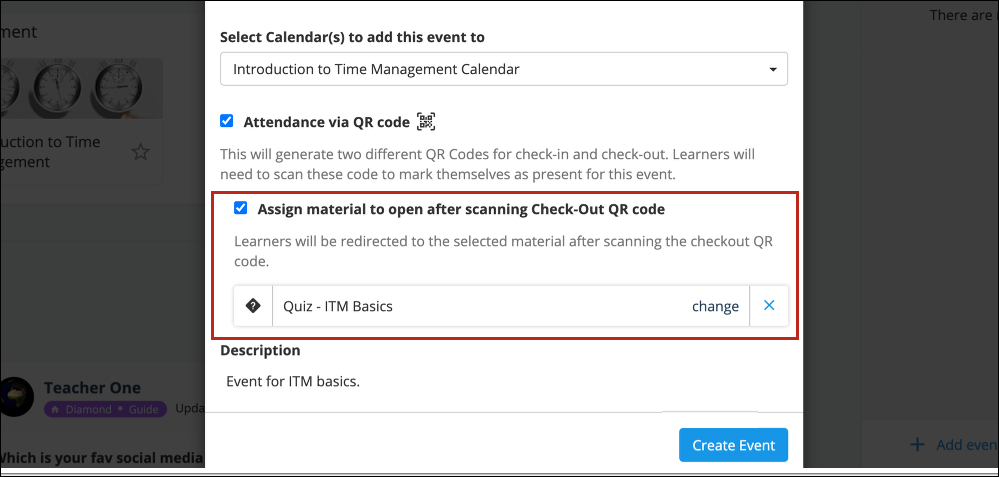Remove Quiz - ITM Basics with the X
Viewport: 999px width, 477px height.
pos(769,306)
